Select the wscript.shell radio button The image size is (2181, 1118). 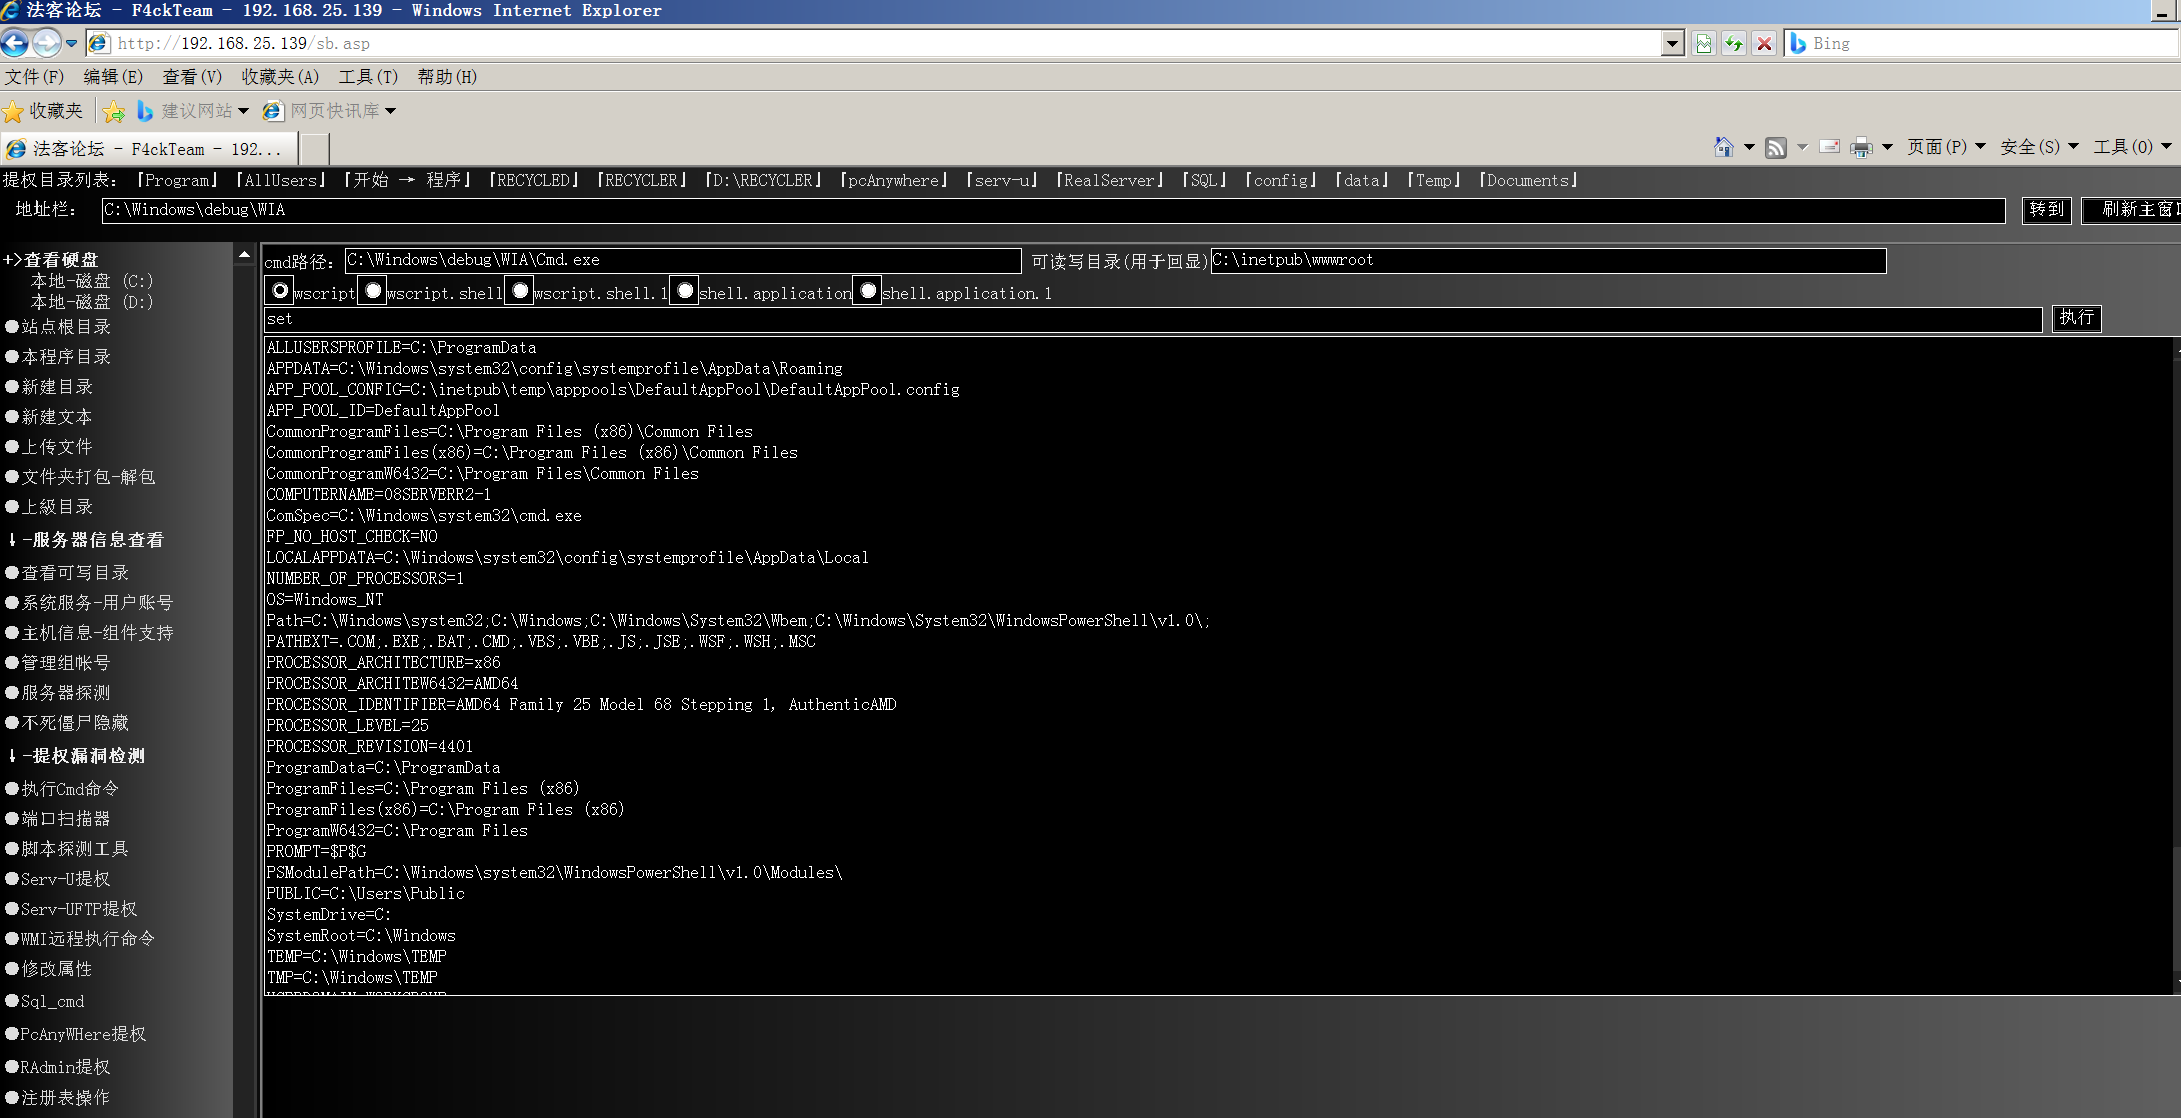(x=373, y=291)
